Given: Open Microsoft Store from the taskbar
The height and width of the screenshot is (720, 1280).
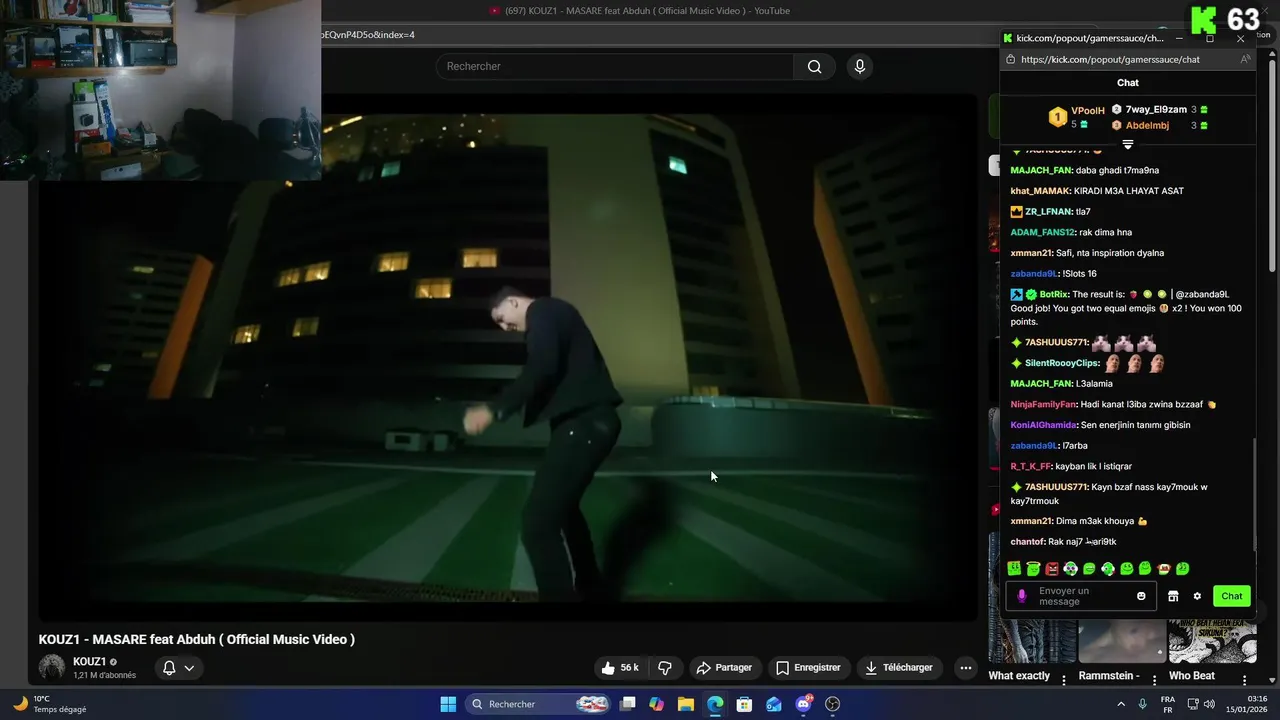Looking at the screenshot, I should [744, 704].
